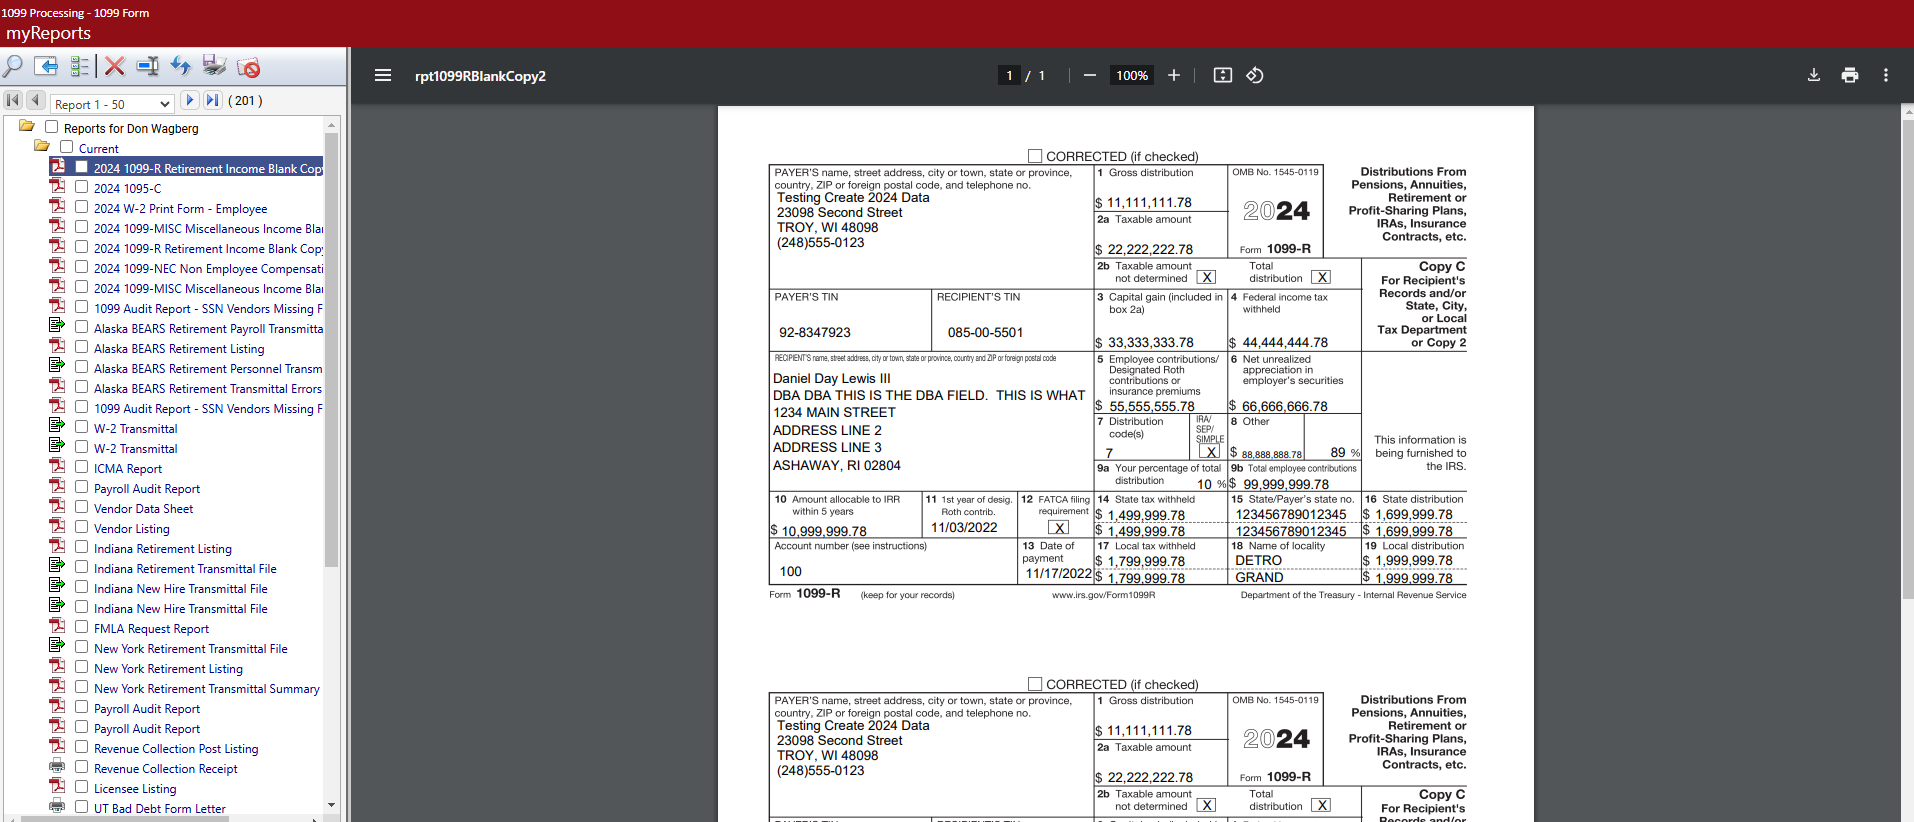
Task: Collapse the Current folder
Action: tap(42, 146)
